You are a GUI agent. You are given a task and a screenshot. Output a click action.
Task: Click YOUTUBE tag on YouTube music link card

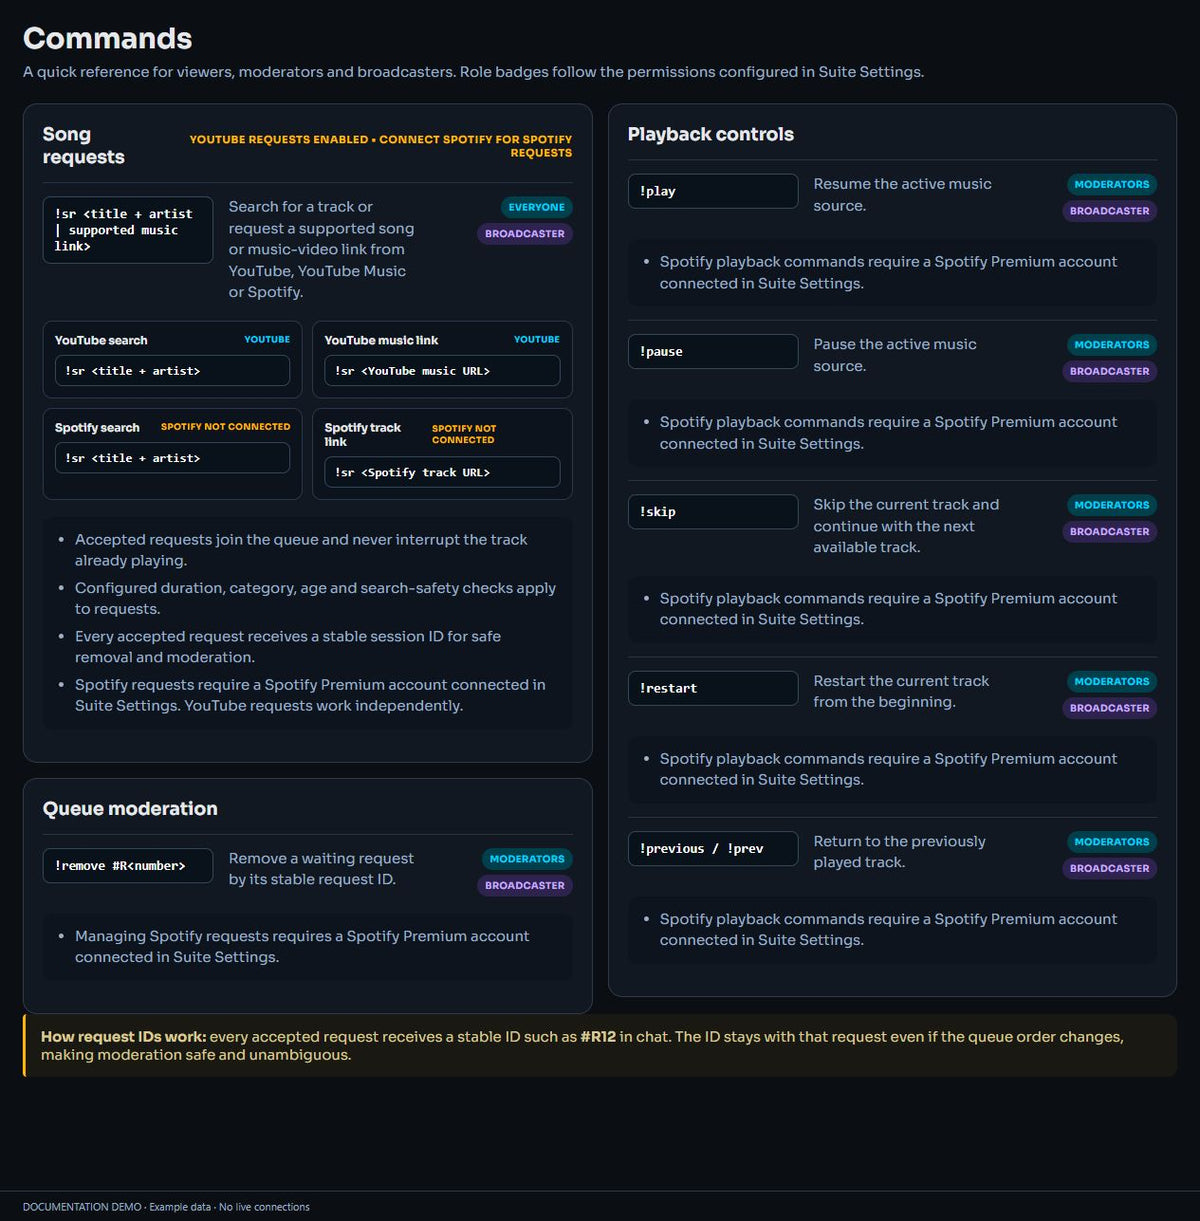click(x=537, y=340)
